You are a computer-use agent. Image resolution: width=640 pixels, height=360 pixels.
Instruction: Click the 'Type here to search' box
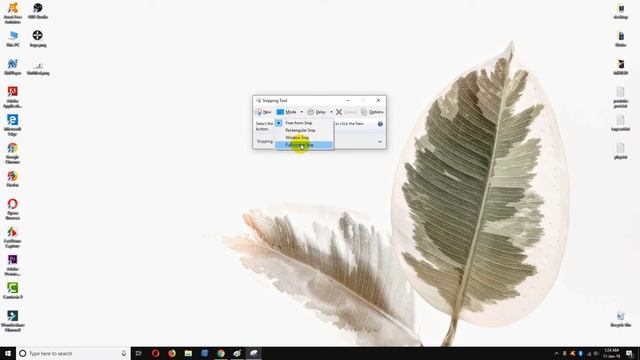73,353
